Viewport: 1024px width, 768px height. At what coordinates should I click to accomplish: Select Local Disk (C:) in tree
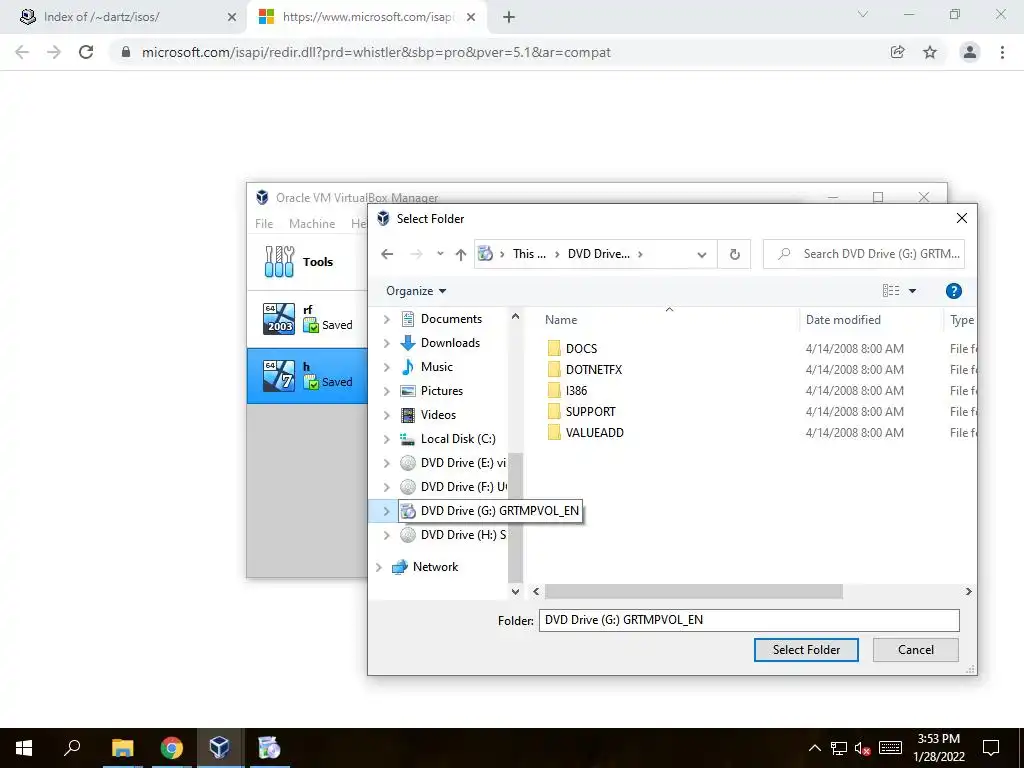click(x=458, y=439)
